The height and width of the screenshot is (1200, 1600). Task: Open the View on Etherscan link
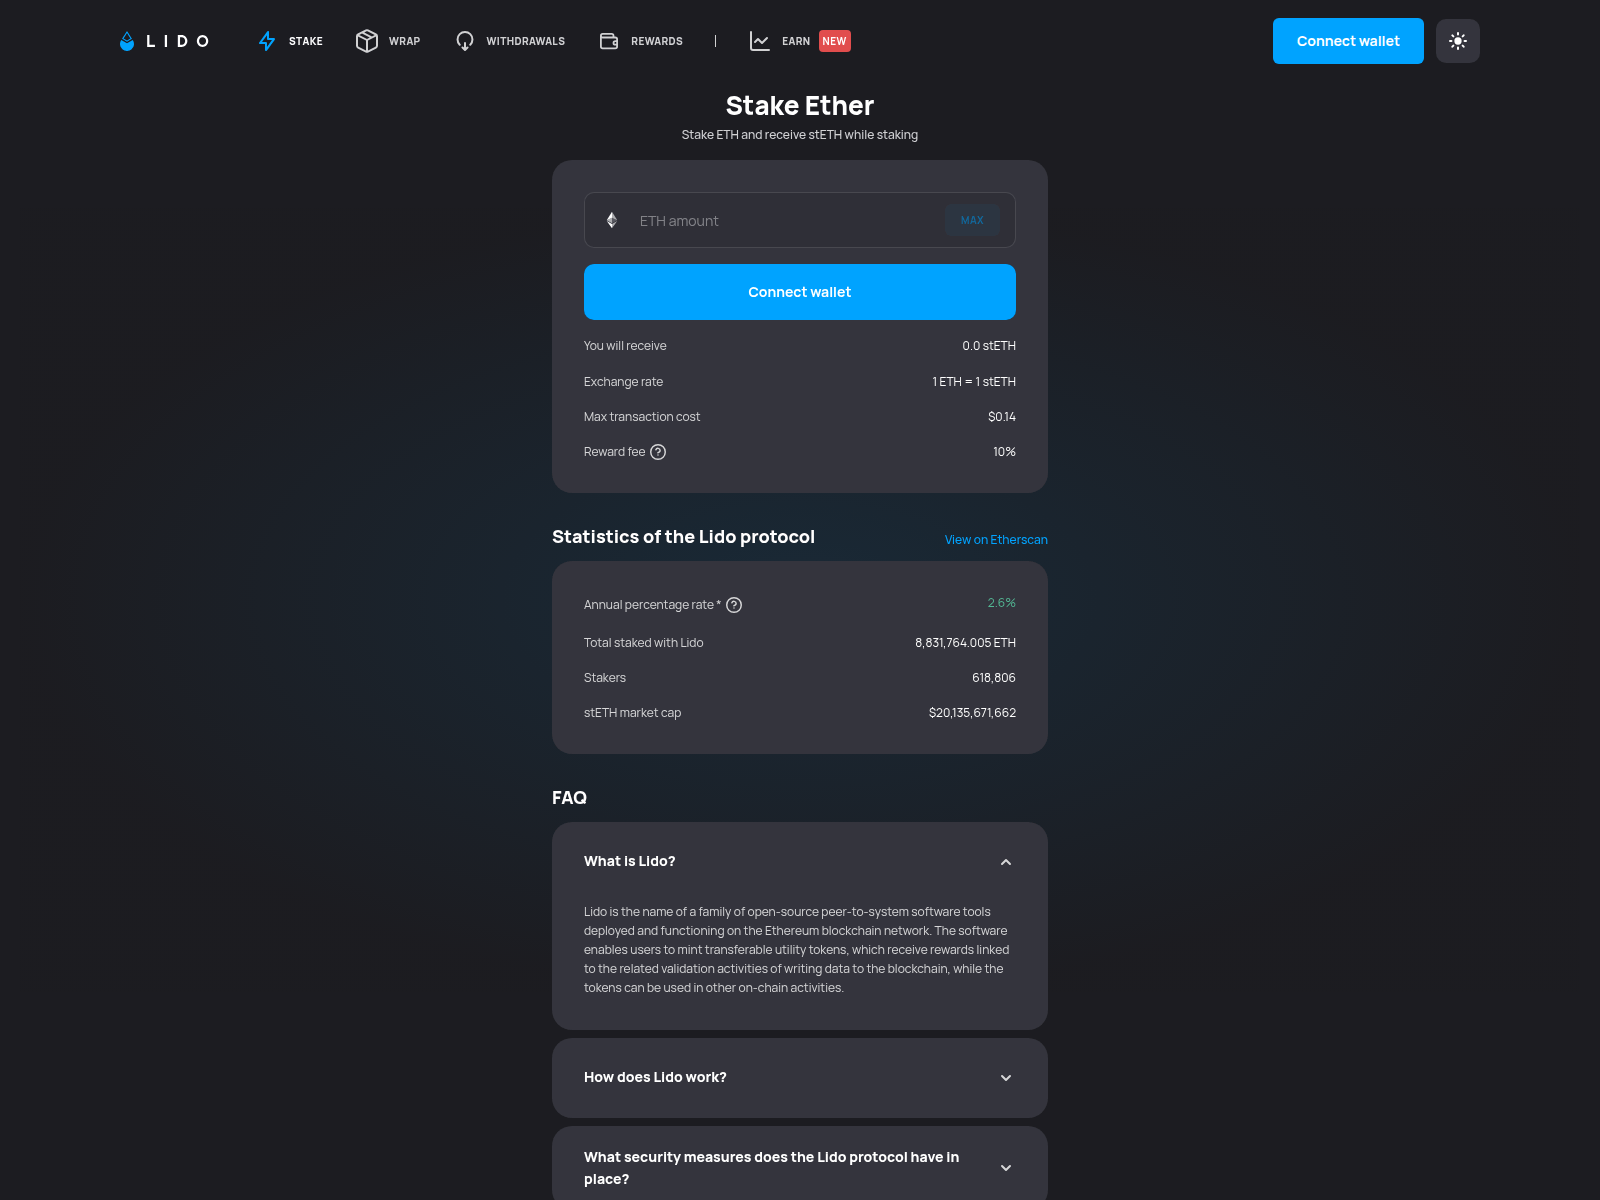tap(996, 540)
